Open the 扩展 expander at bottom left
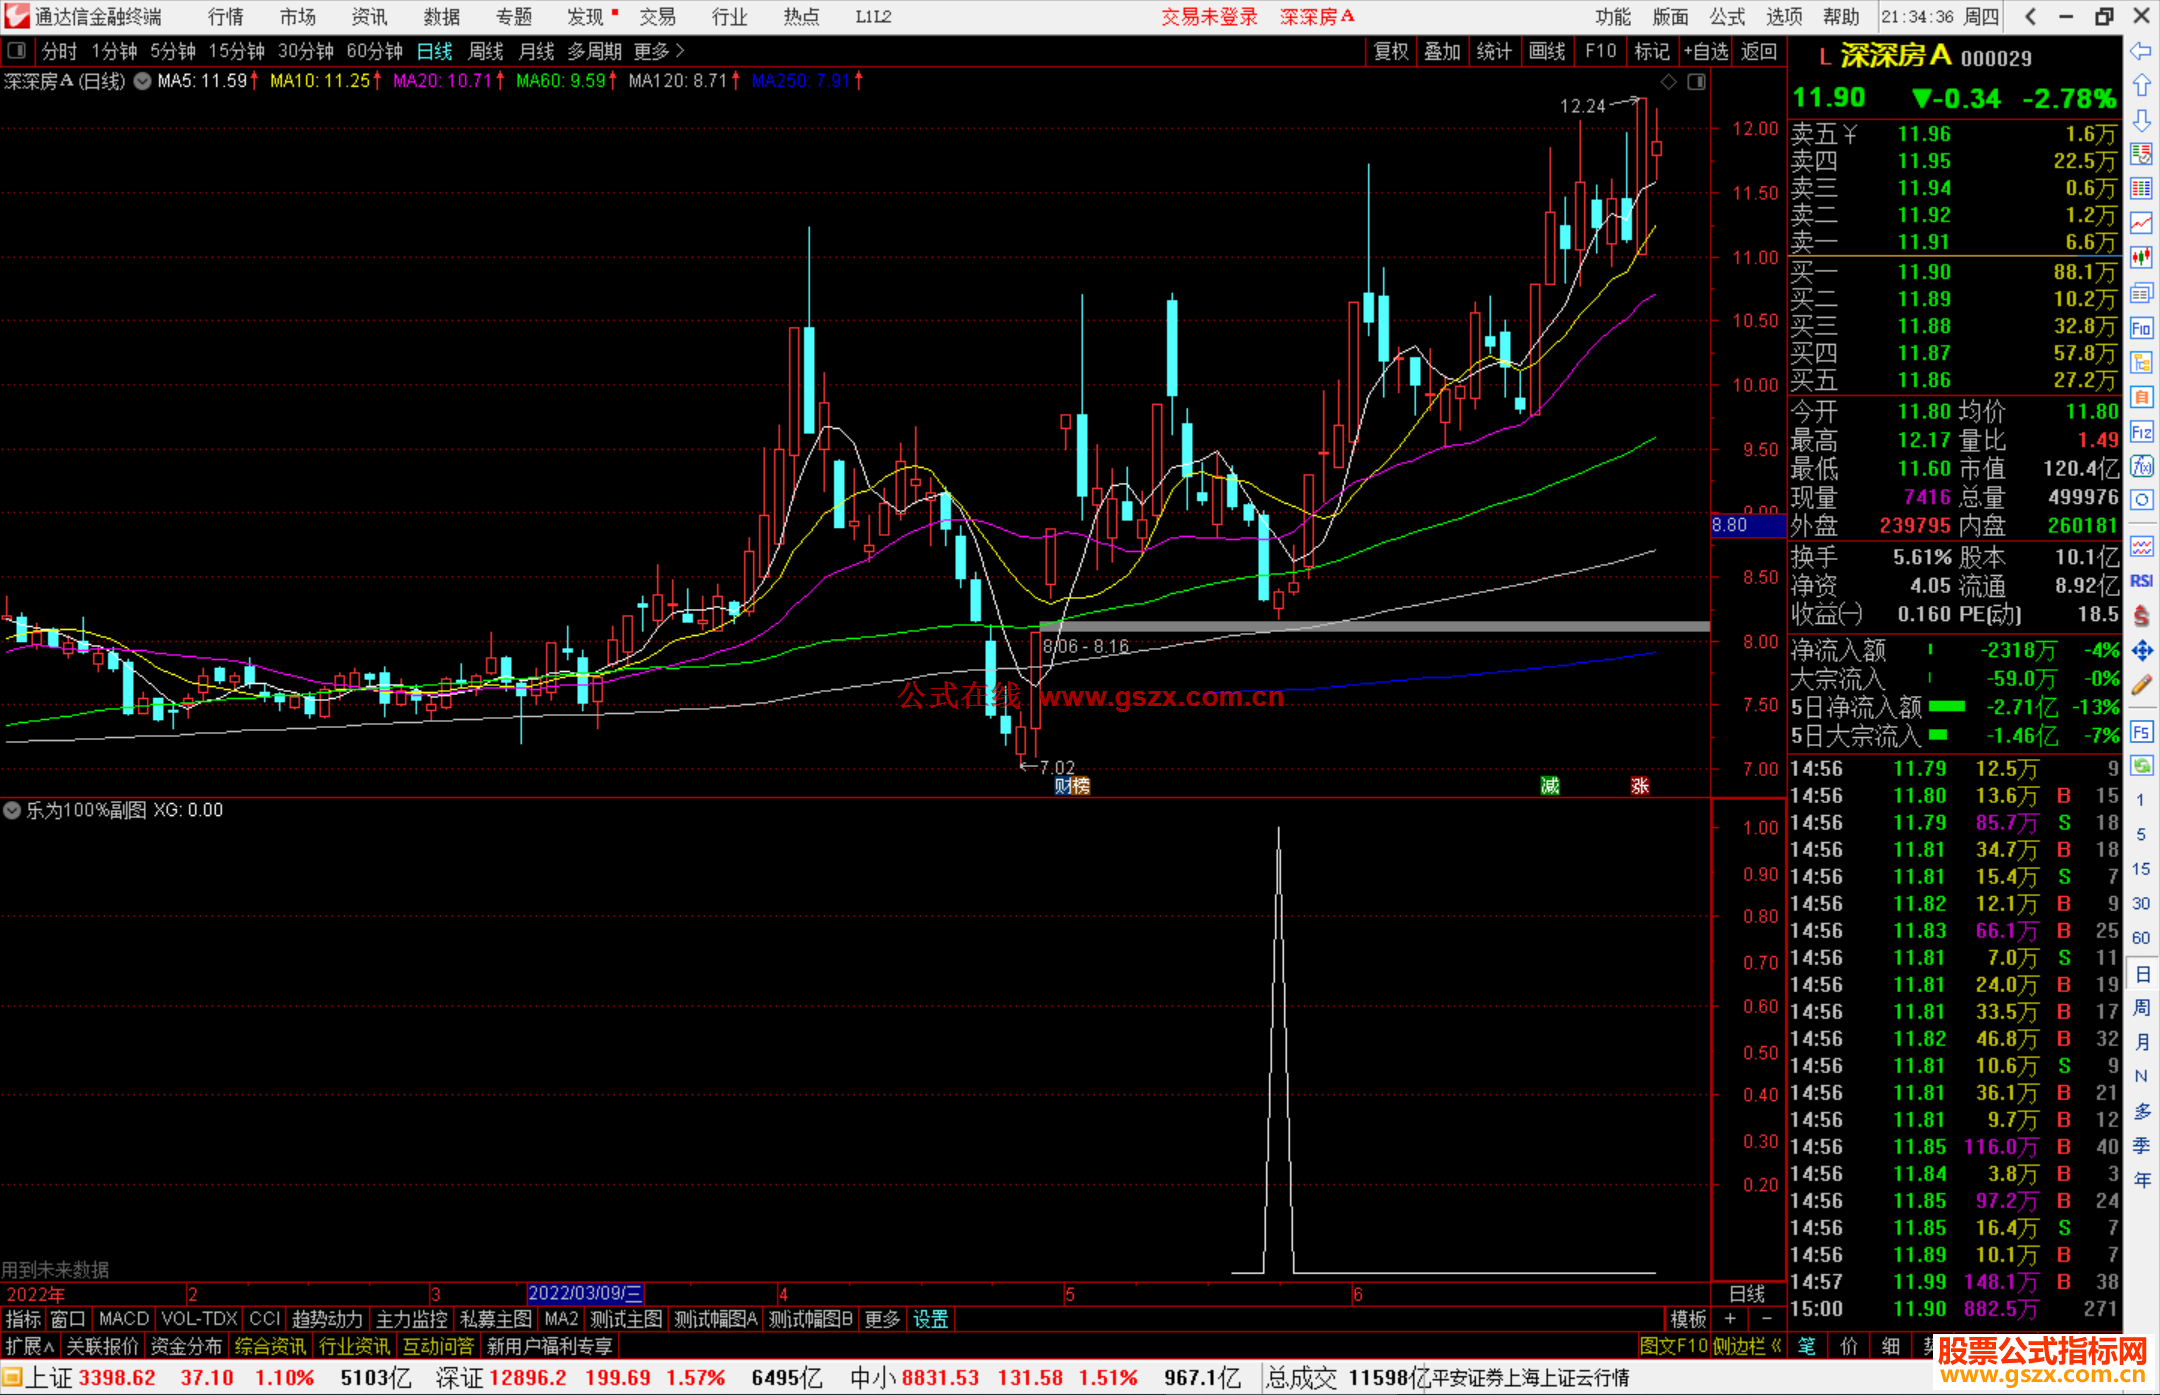Screen dimensions: 2160x1395 point(30,1346)
